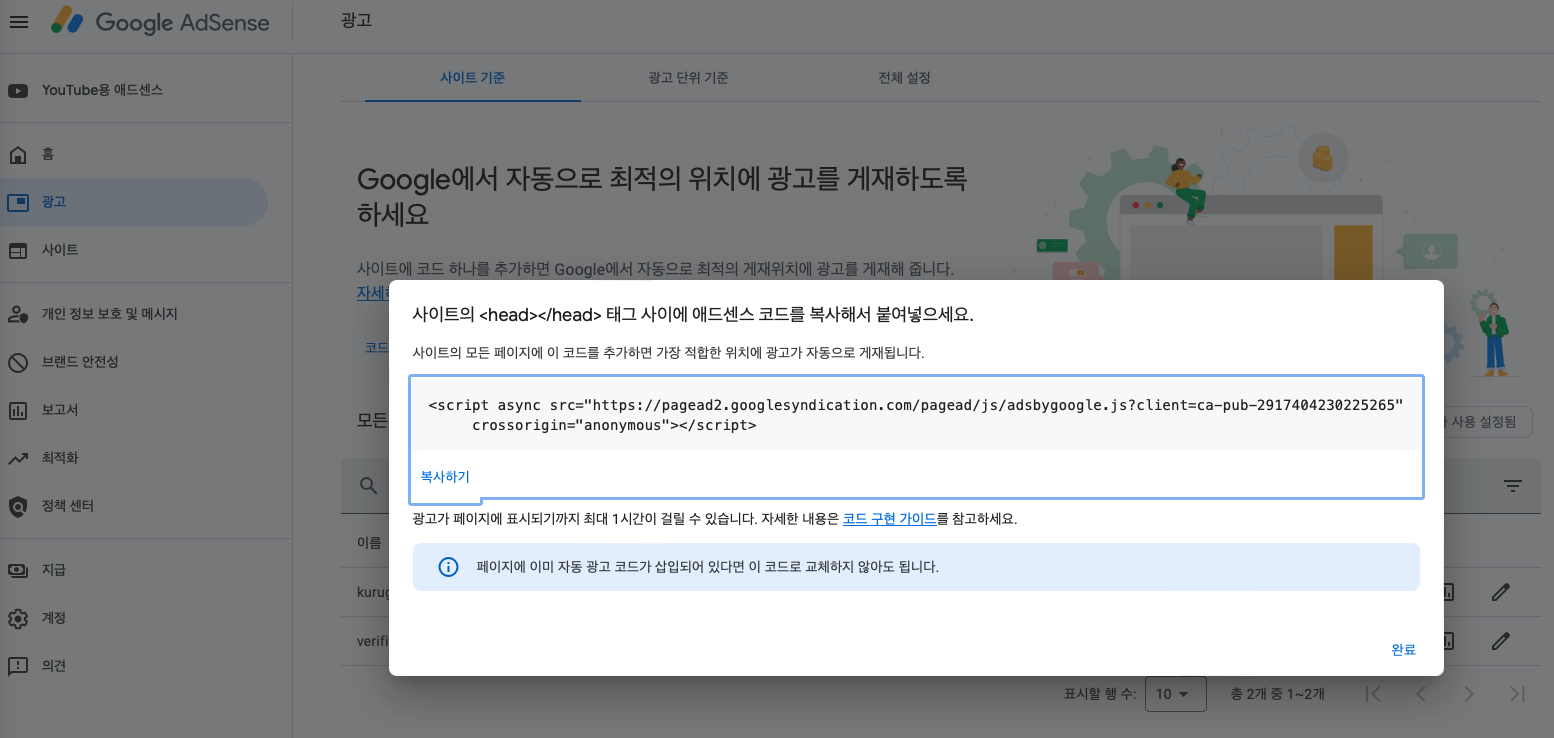Click the 광고 ads icon in the sidebar

[18, 202]
